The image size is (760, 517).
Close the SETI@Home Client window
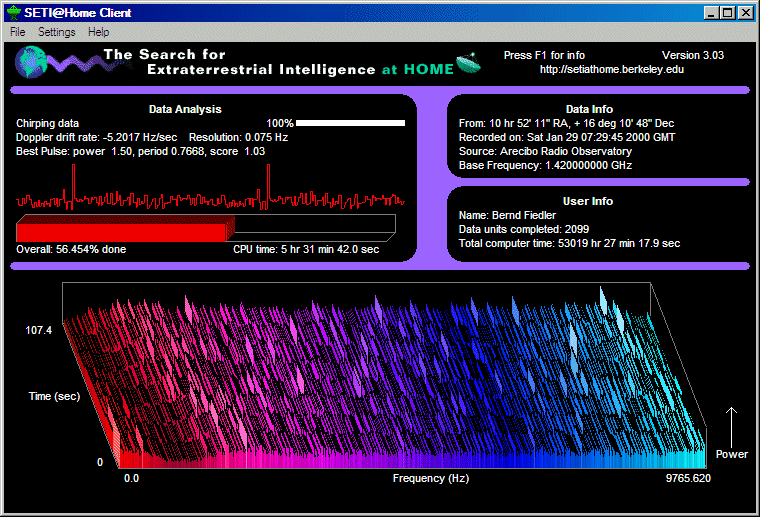coord(745,13)
